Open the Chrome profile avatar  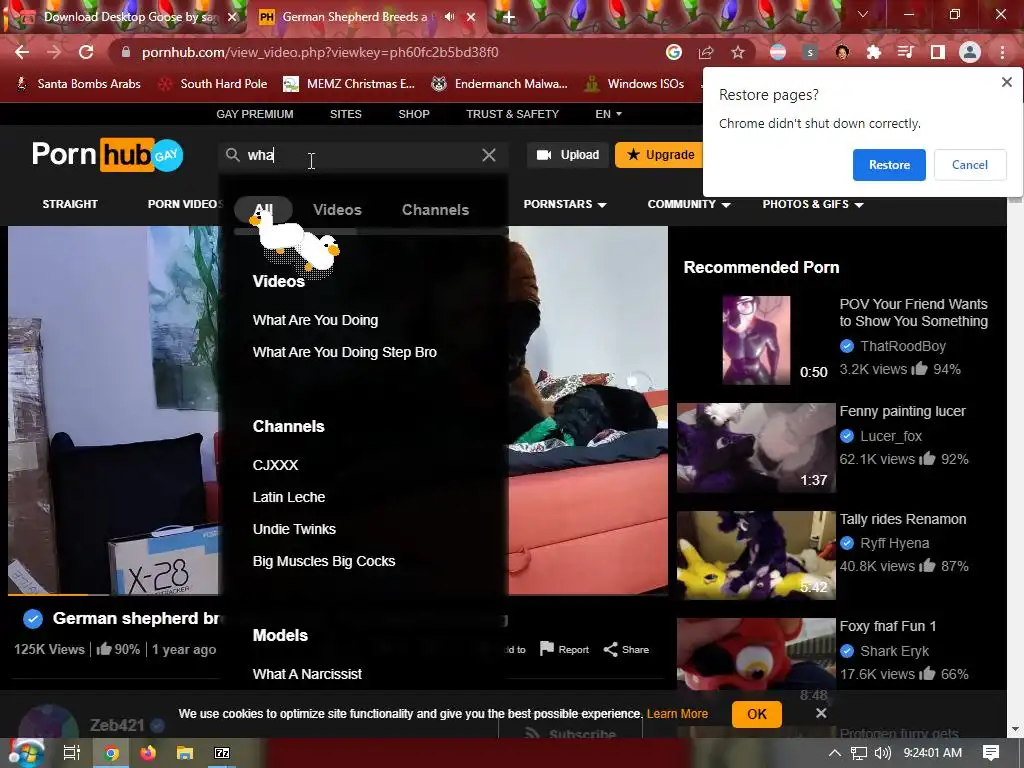(970, 52)
